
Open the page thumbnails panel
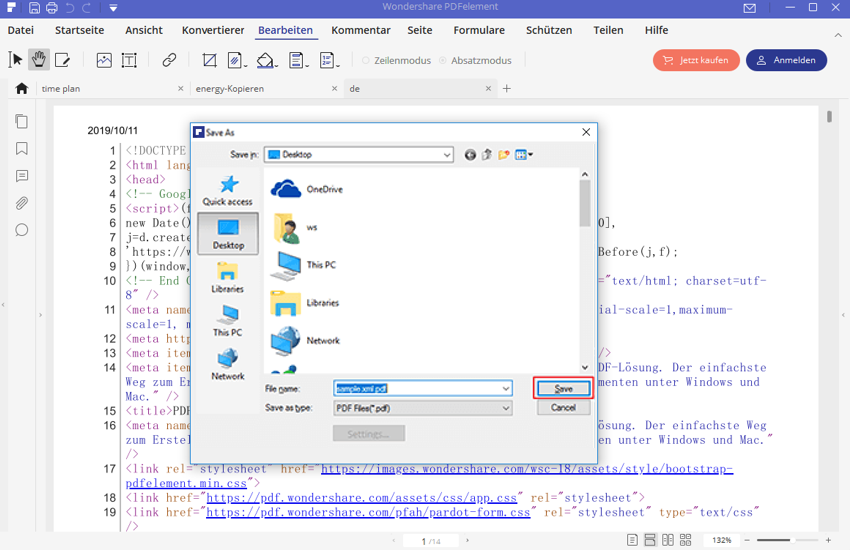[x=22, y=121]
